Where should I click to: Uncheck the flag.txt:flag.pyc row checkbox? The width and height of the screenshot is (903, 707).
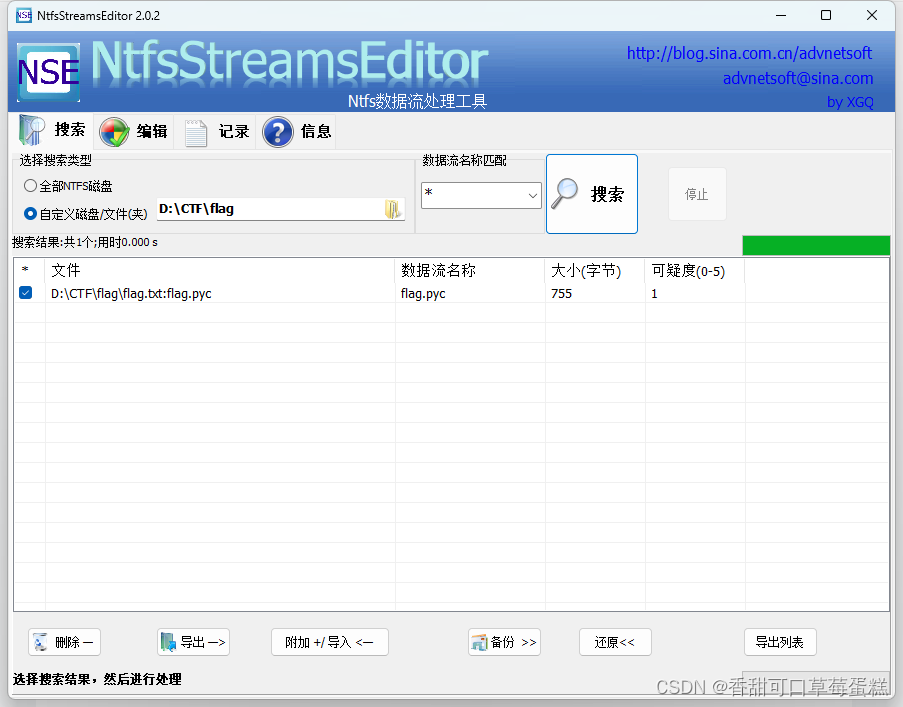tap(25, 293)
